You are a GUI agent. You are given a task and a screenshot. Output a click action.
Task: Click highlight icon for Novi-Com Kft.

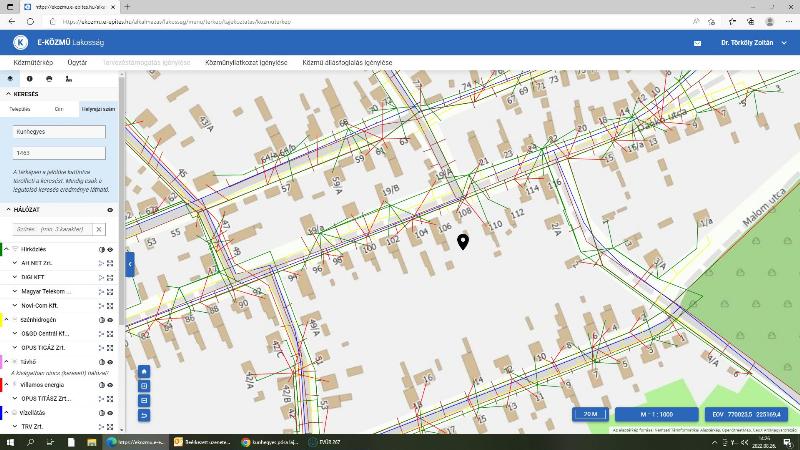click(x=101, y=306)
